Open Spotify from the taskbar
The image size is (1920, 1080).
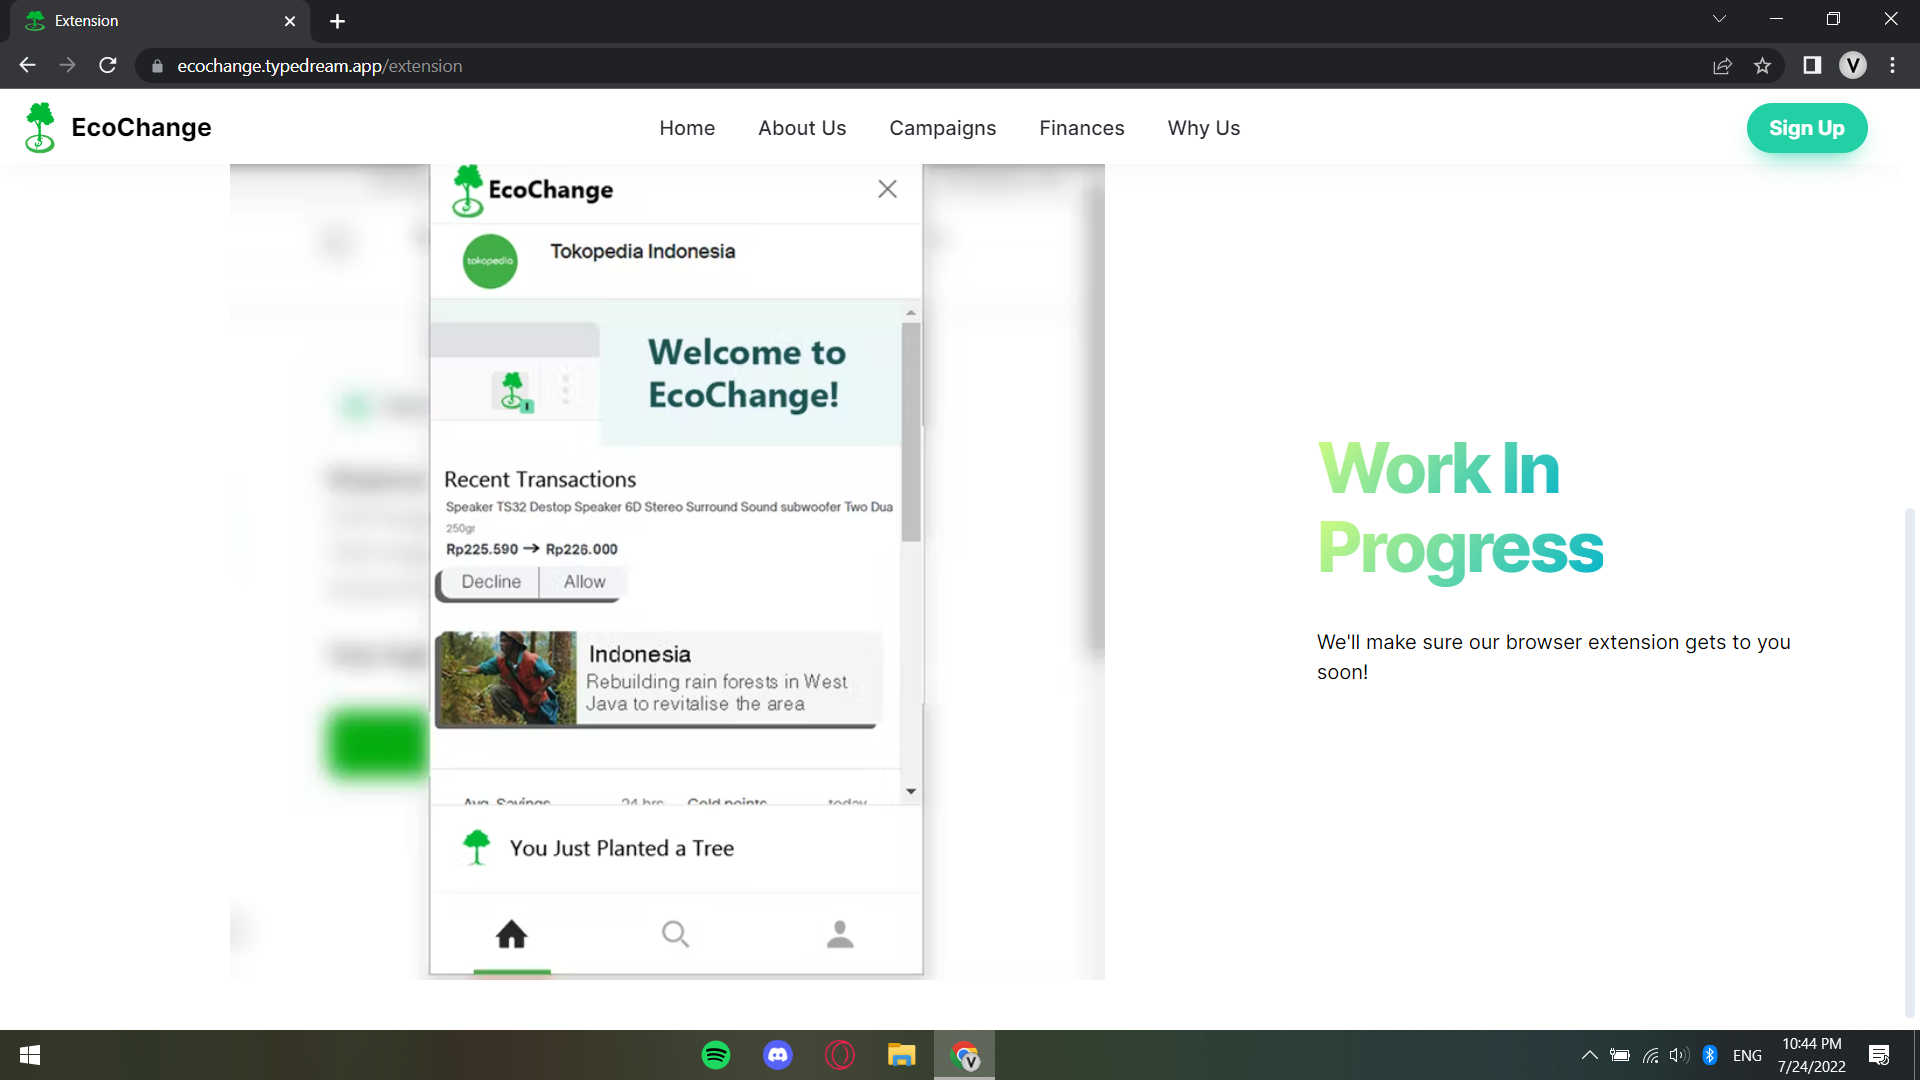click(716, 1055)
